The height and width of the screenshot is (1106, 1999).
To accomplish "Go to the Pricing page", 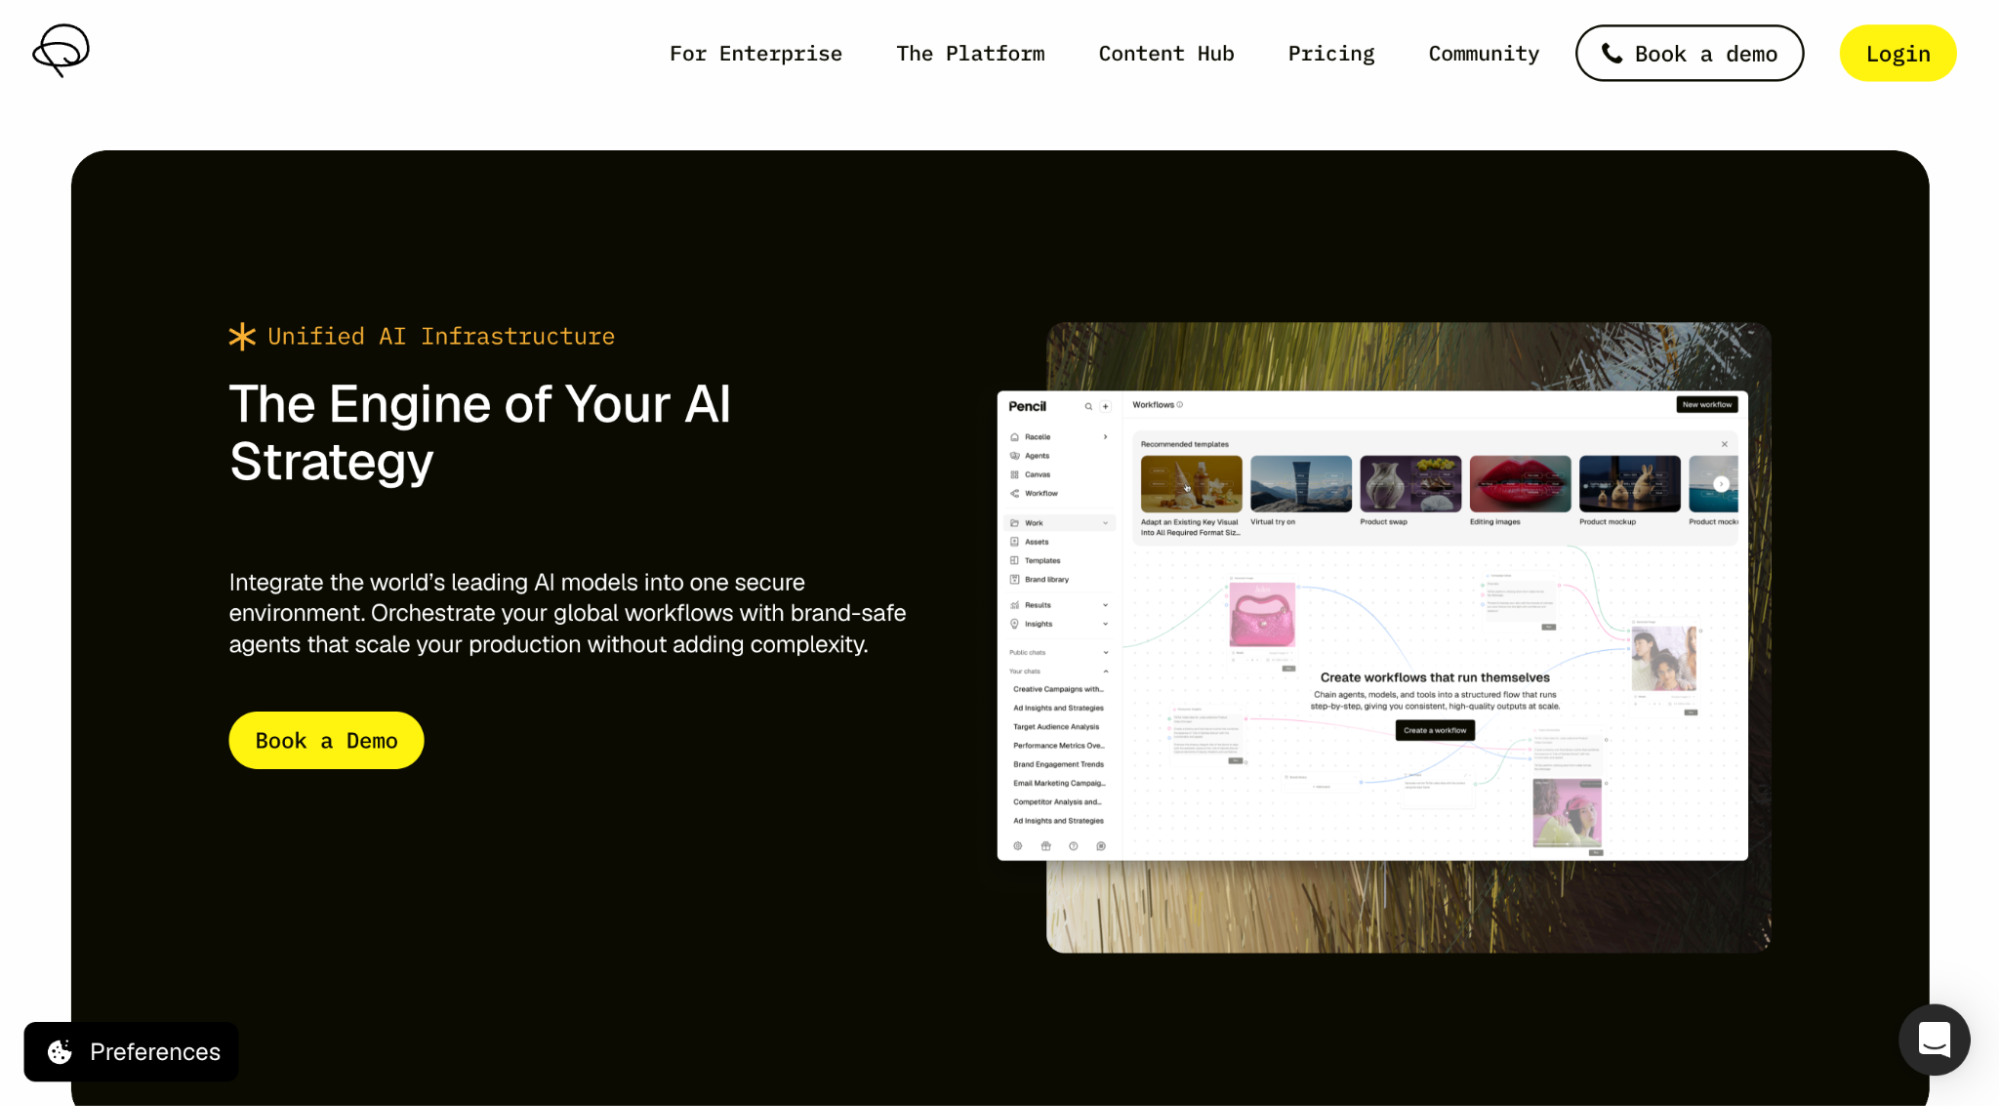I will tap(1331, 54).
